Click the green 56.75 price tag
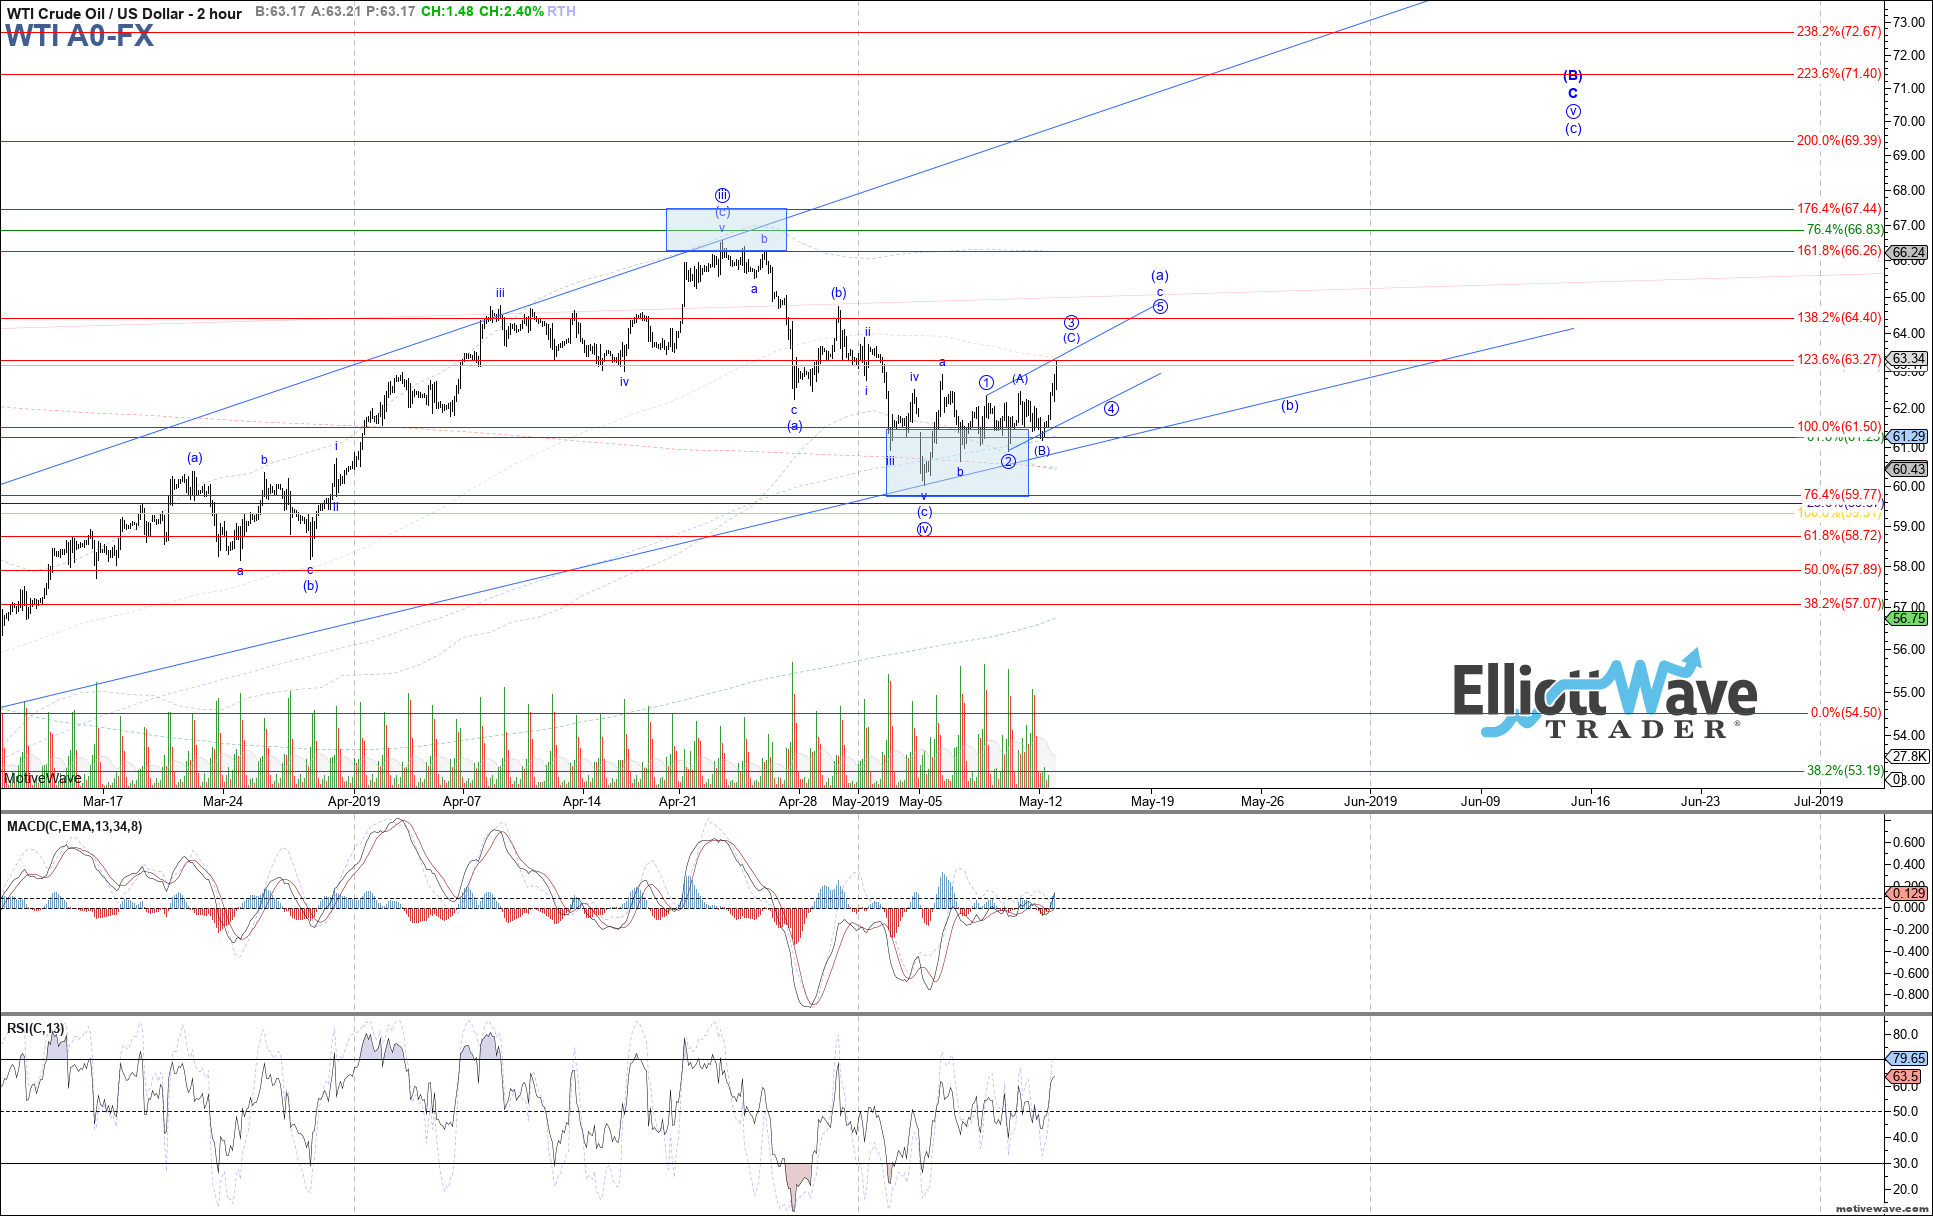Viewport: 1933px width, 1216px height. pos(1909,619)
